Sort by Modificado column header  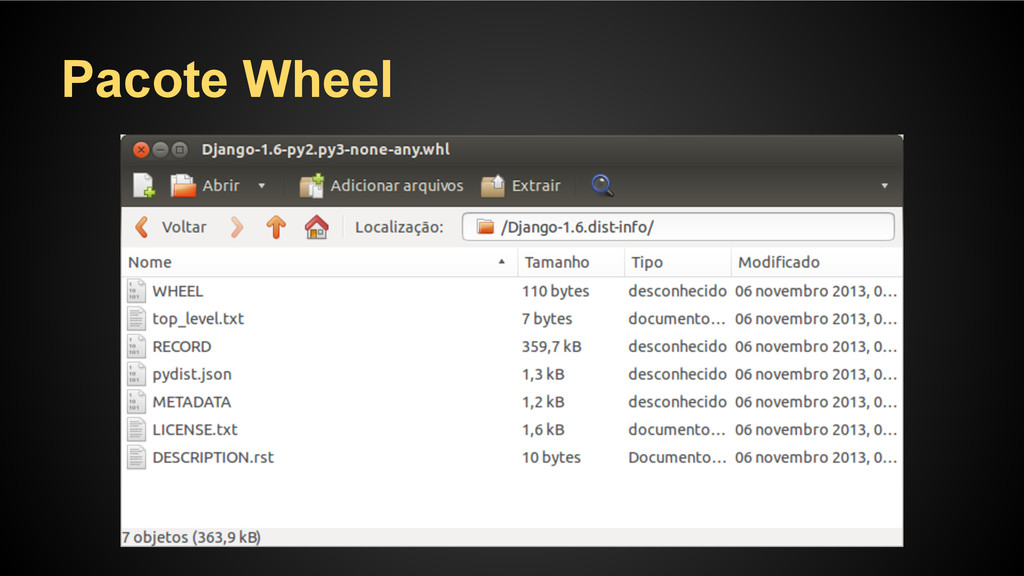(x=817, y=262)
